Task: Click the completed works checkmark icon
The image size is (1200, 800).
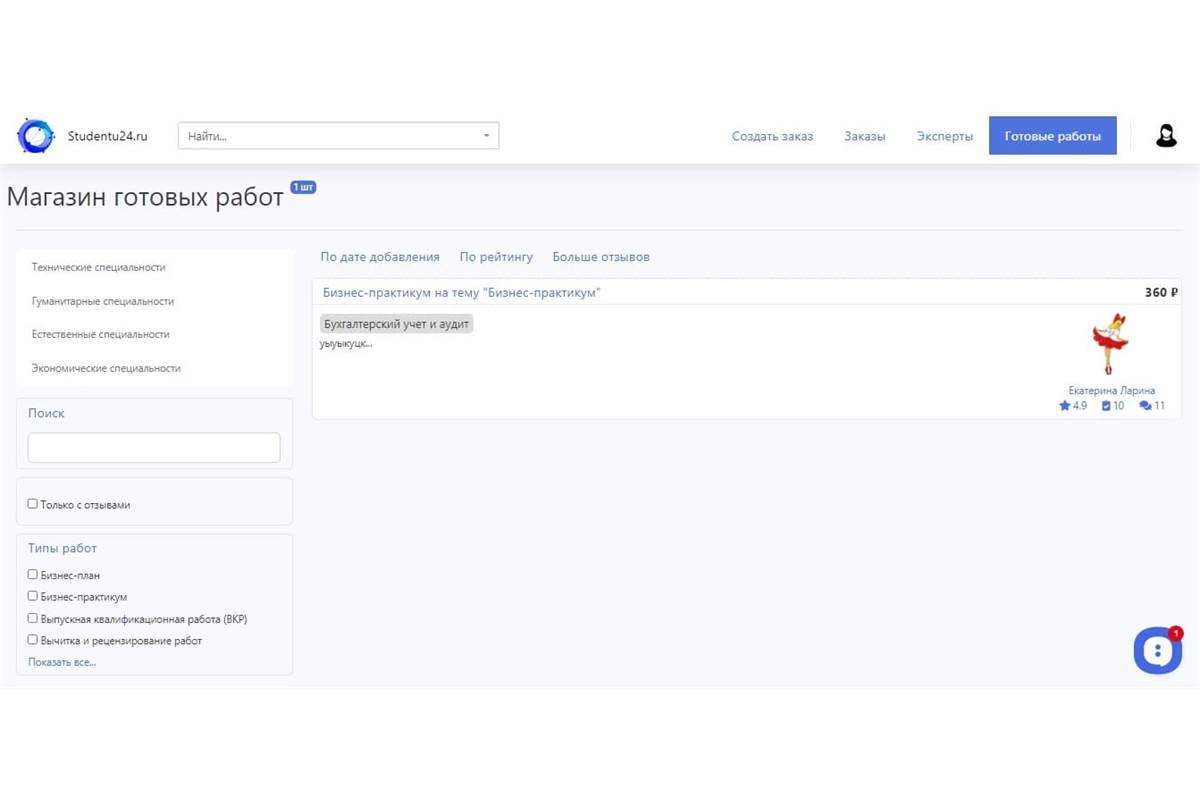Action: [x=1106, y=406]
